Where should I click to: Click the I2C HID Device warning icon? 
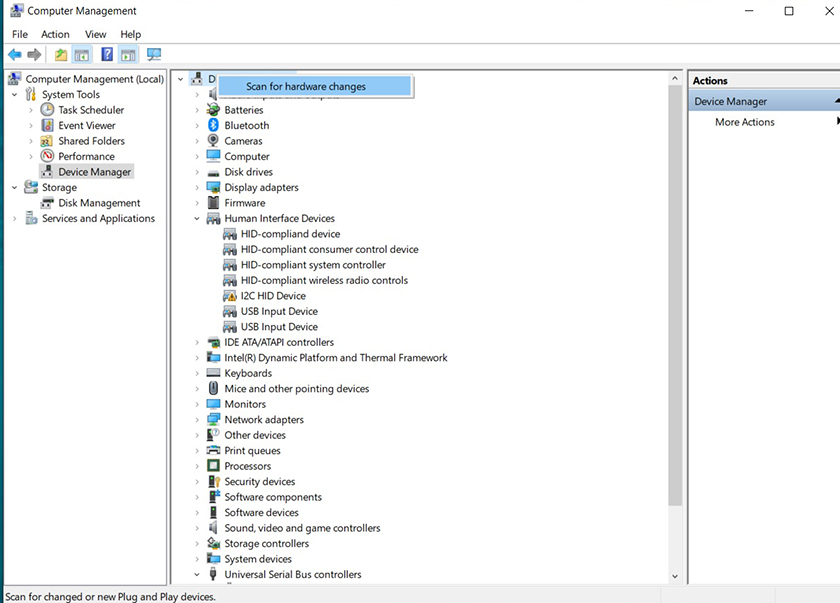coord(229,296)
